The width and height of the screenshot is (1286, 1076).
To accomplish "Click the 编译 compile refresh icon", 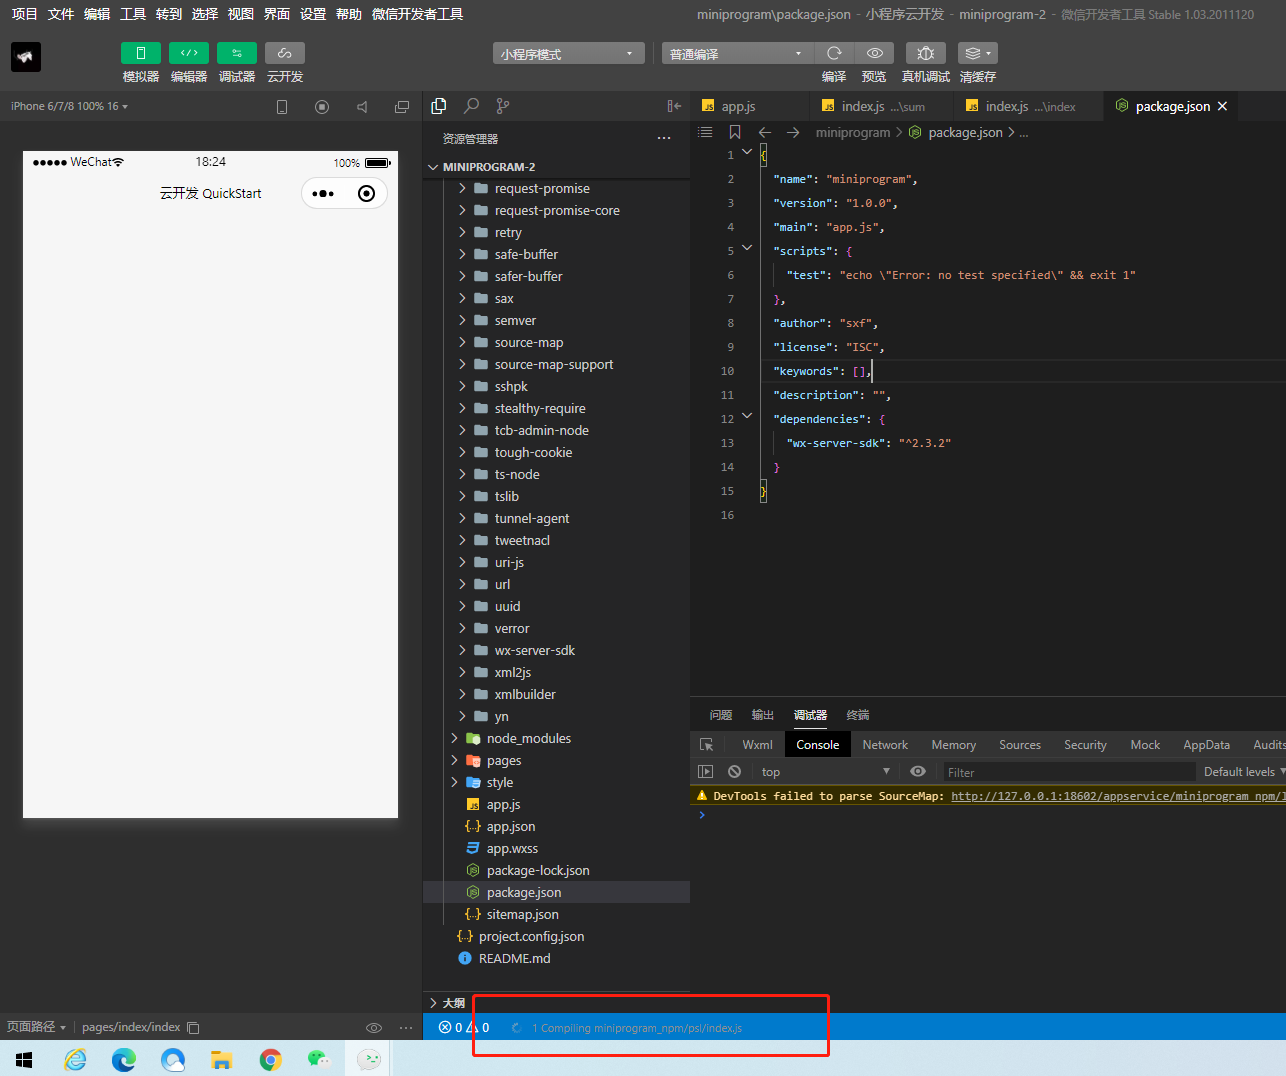I will (834, 53).
